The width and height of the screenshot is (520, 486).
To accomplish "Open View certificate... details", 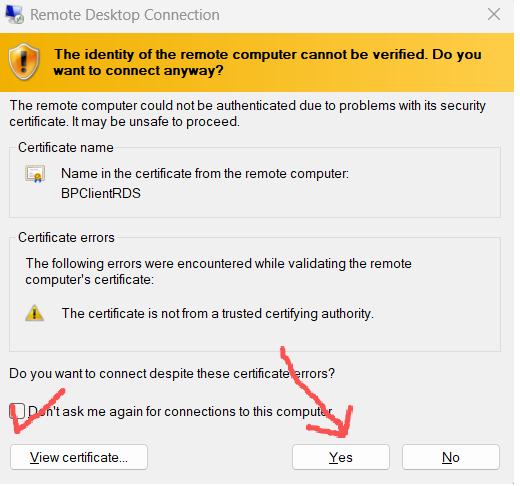I will (x=79, y=457).
